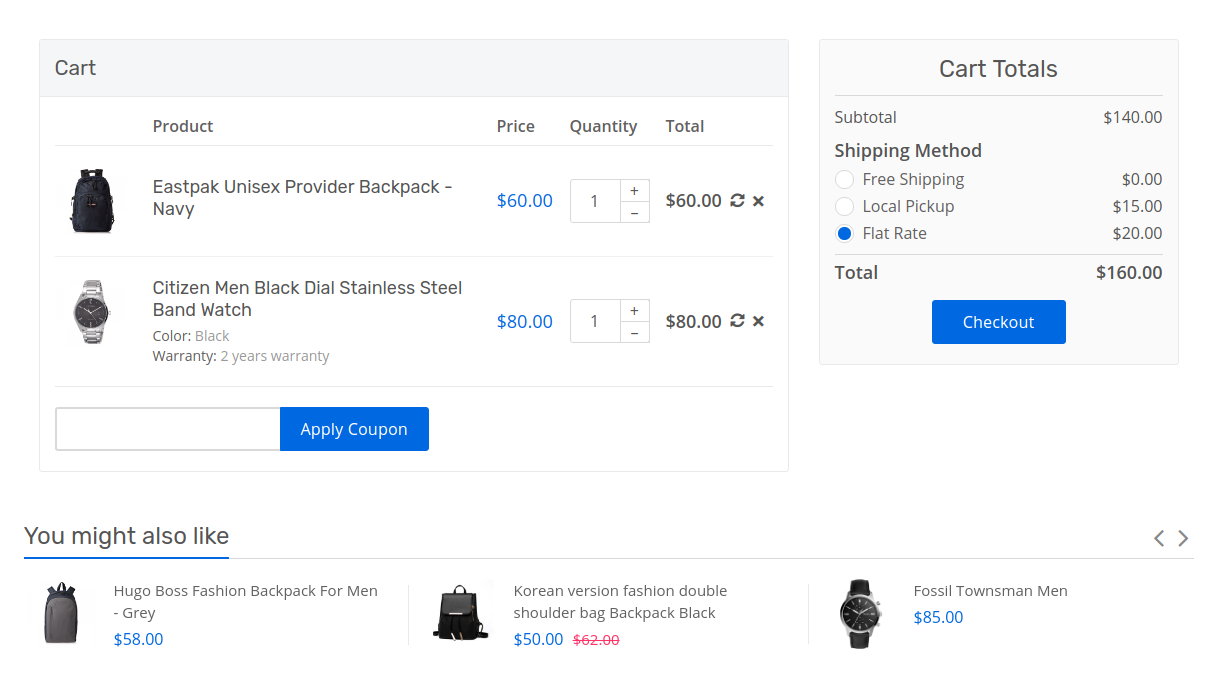
Task: Open the Hugo Boss Fashion Backpack price link
Action: tap(138, 639)
